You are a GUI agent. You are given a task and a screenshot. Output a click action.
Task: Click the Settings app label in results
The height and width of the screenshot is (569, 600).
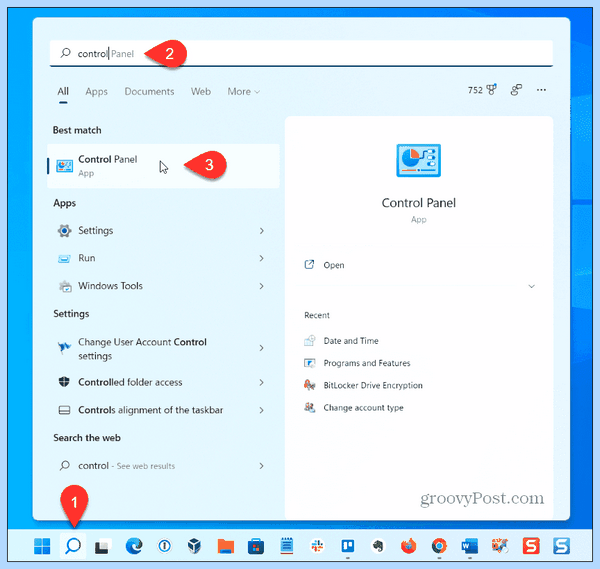tap(96, 231)
